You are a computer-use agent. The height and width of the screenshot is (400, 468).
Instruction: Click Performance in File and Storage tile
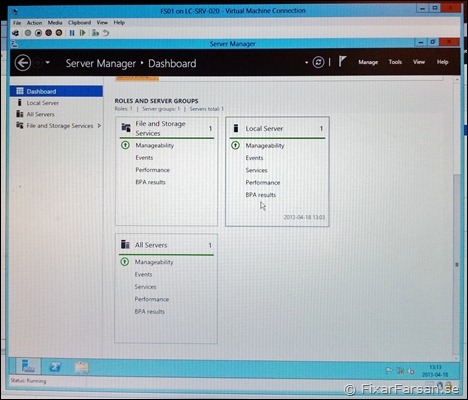pos(153,170)
